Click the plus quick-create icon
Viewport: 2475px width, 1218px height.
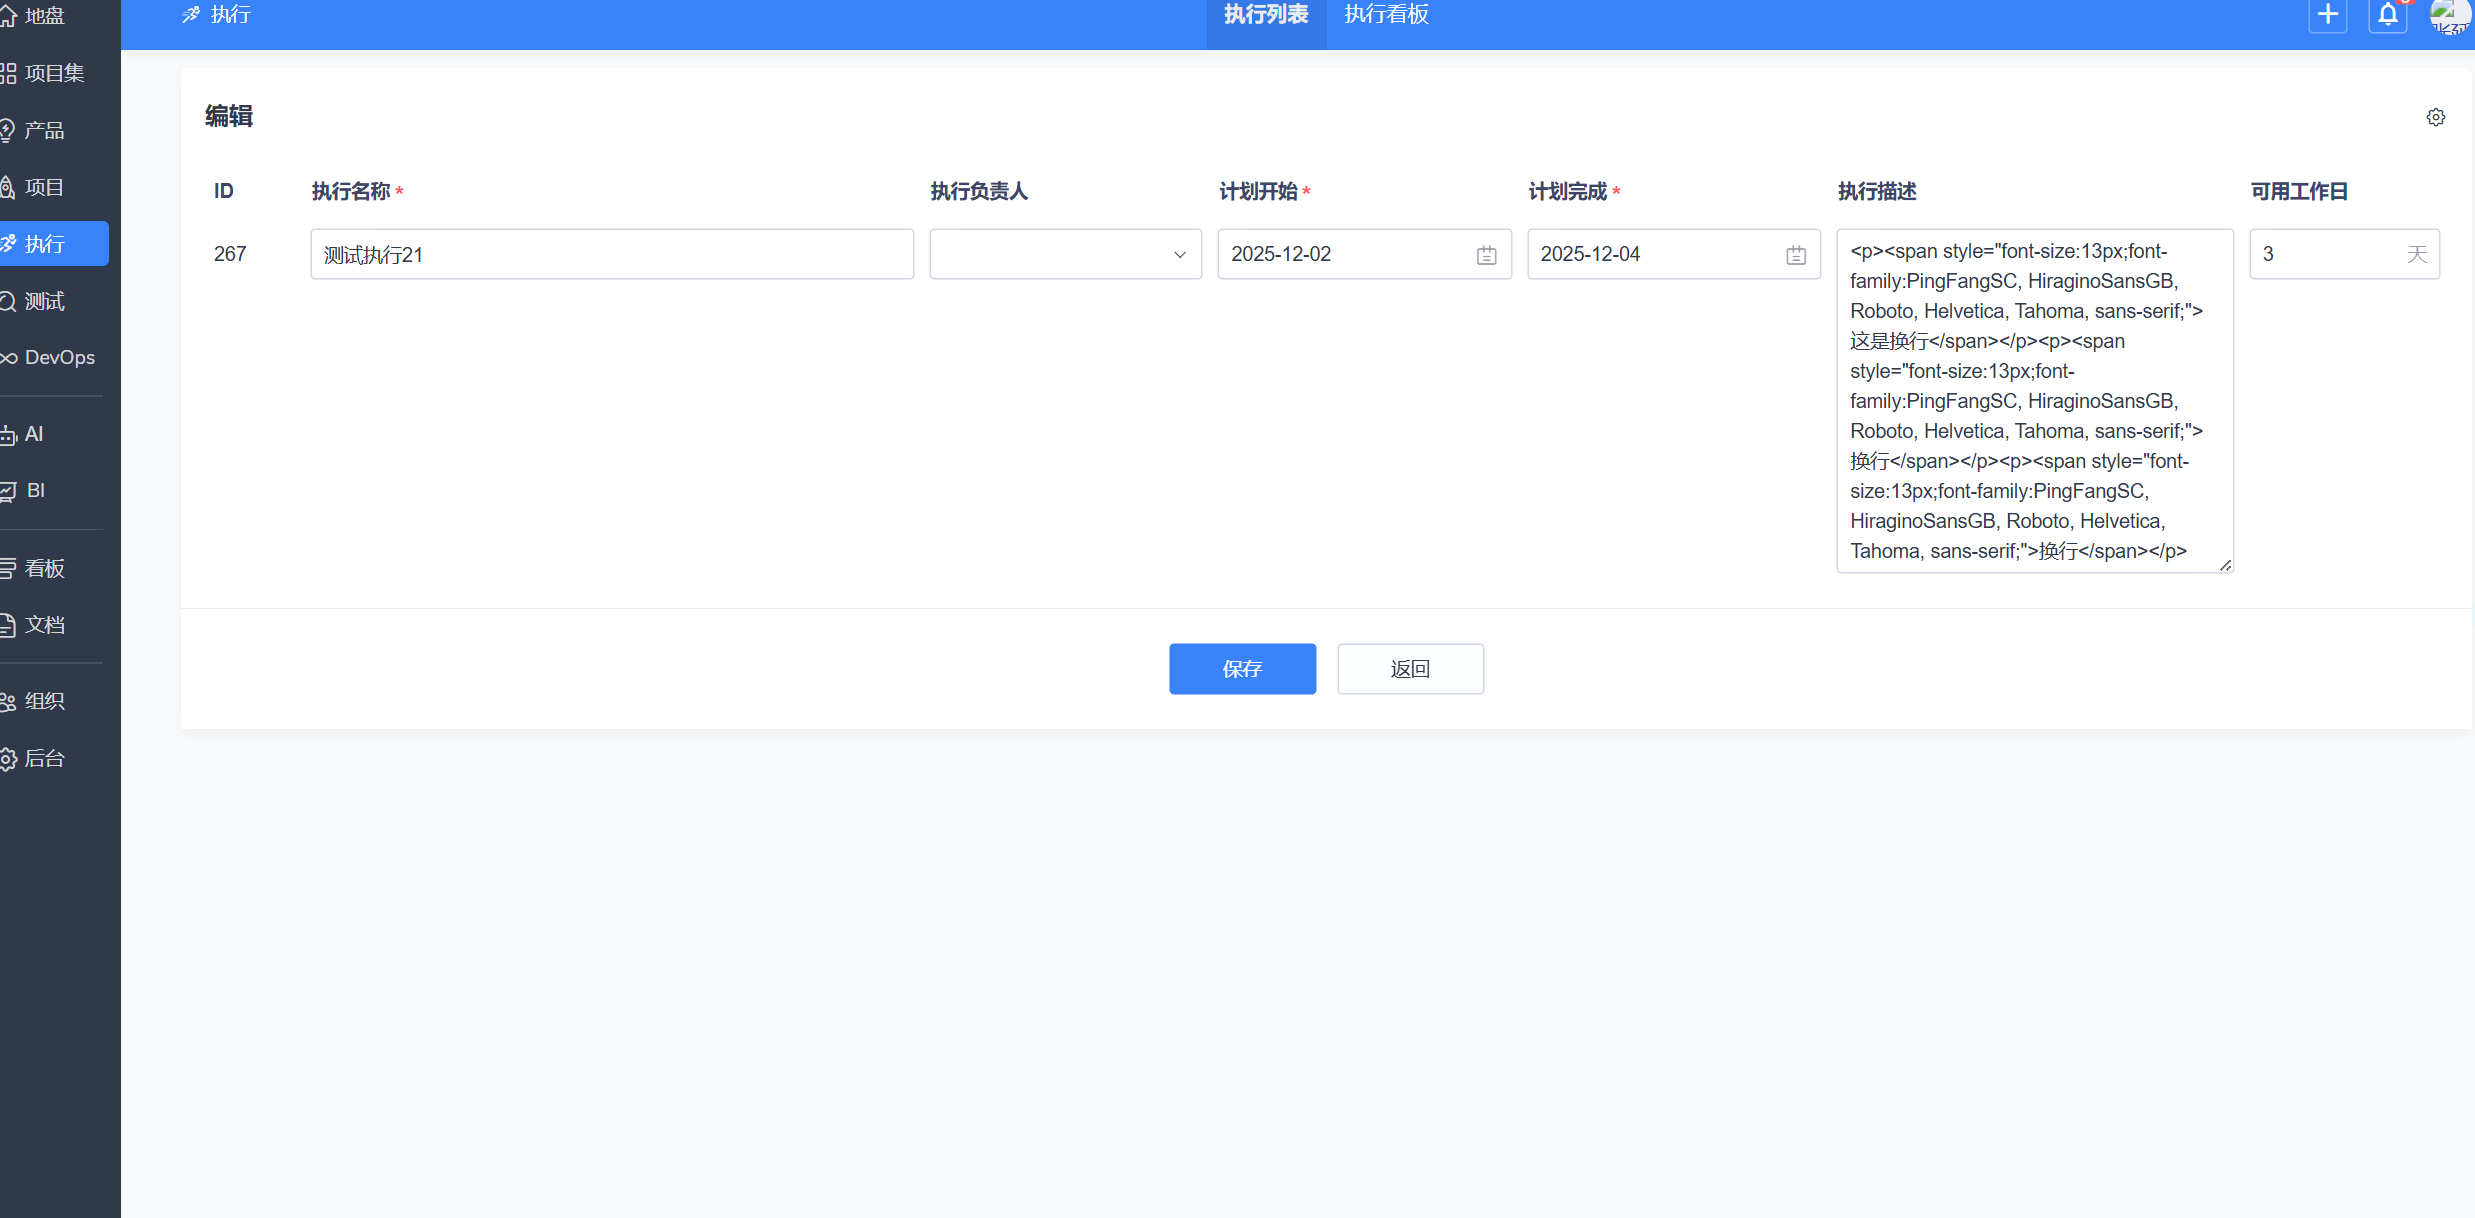tap(2327, 15)
